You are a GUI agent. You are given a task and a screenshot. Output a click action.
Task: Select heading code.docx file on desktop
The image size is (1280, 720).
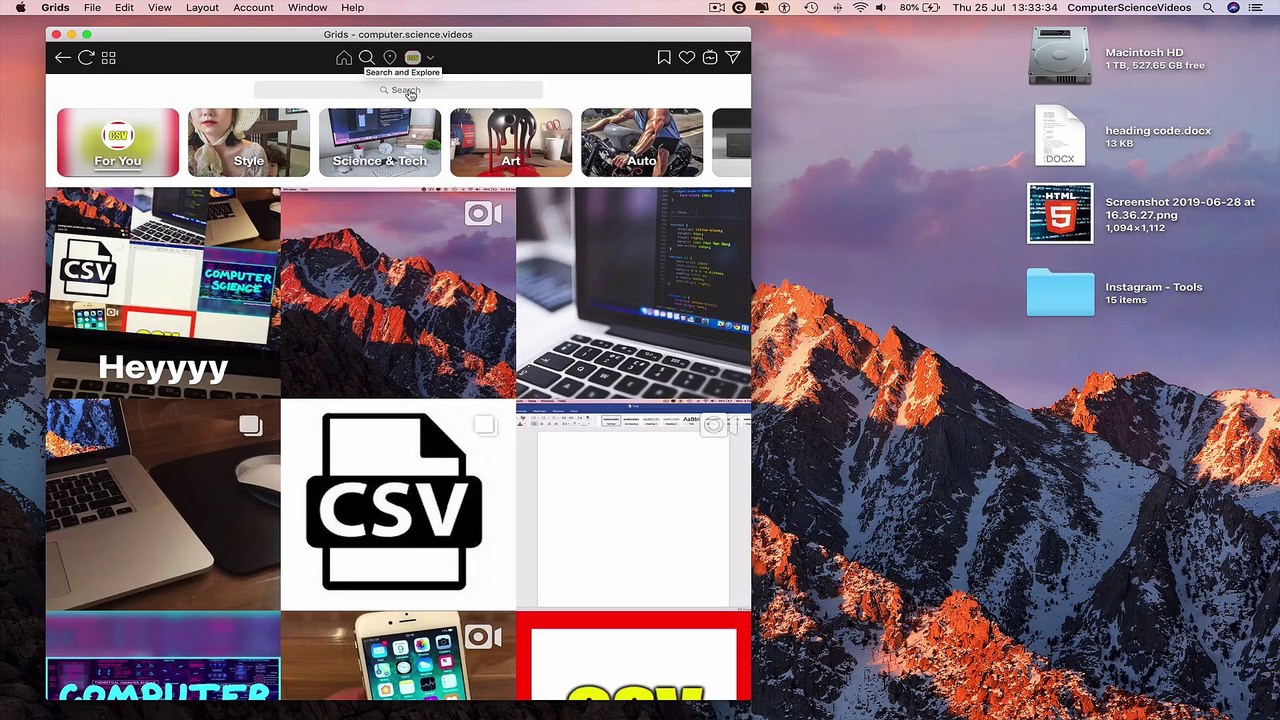pyautogui.click(x=1060, y=136)
